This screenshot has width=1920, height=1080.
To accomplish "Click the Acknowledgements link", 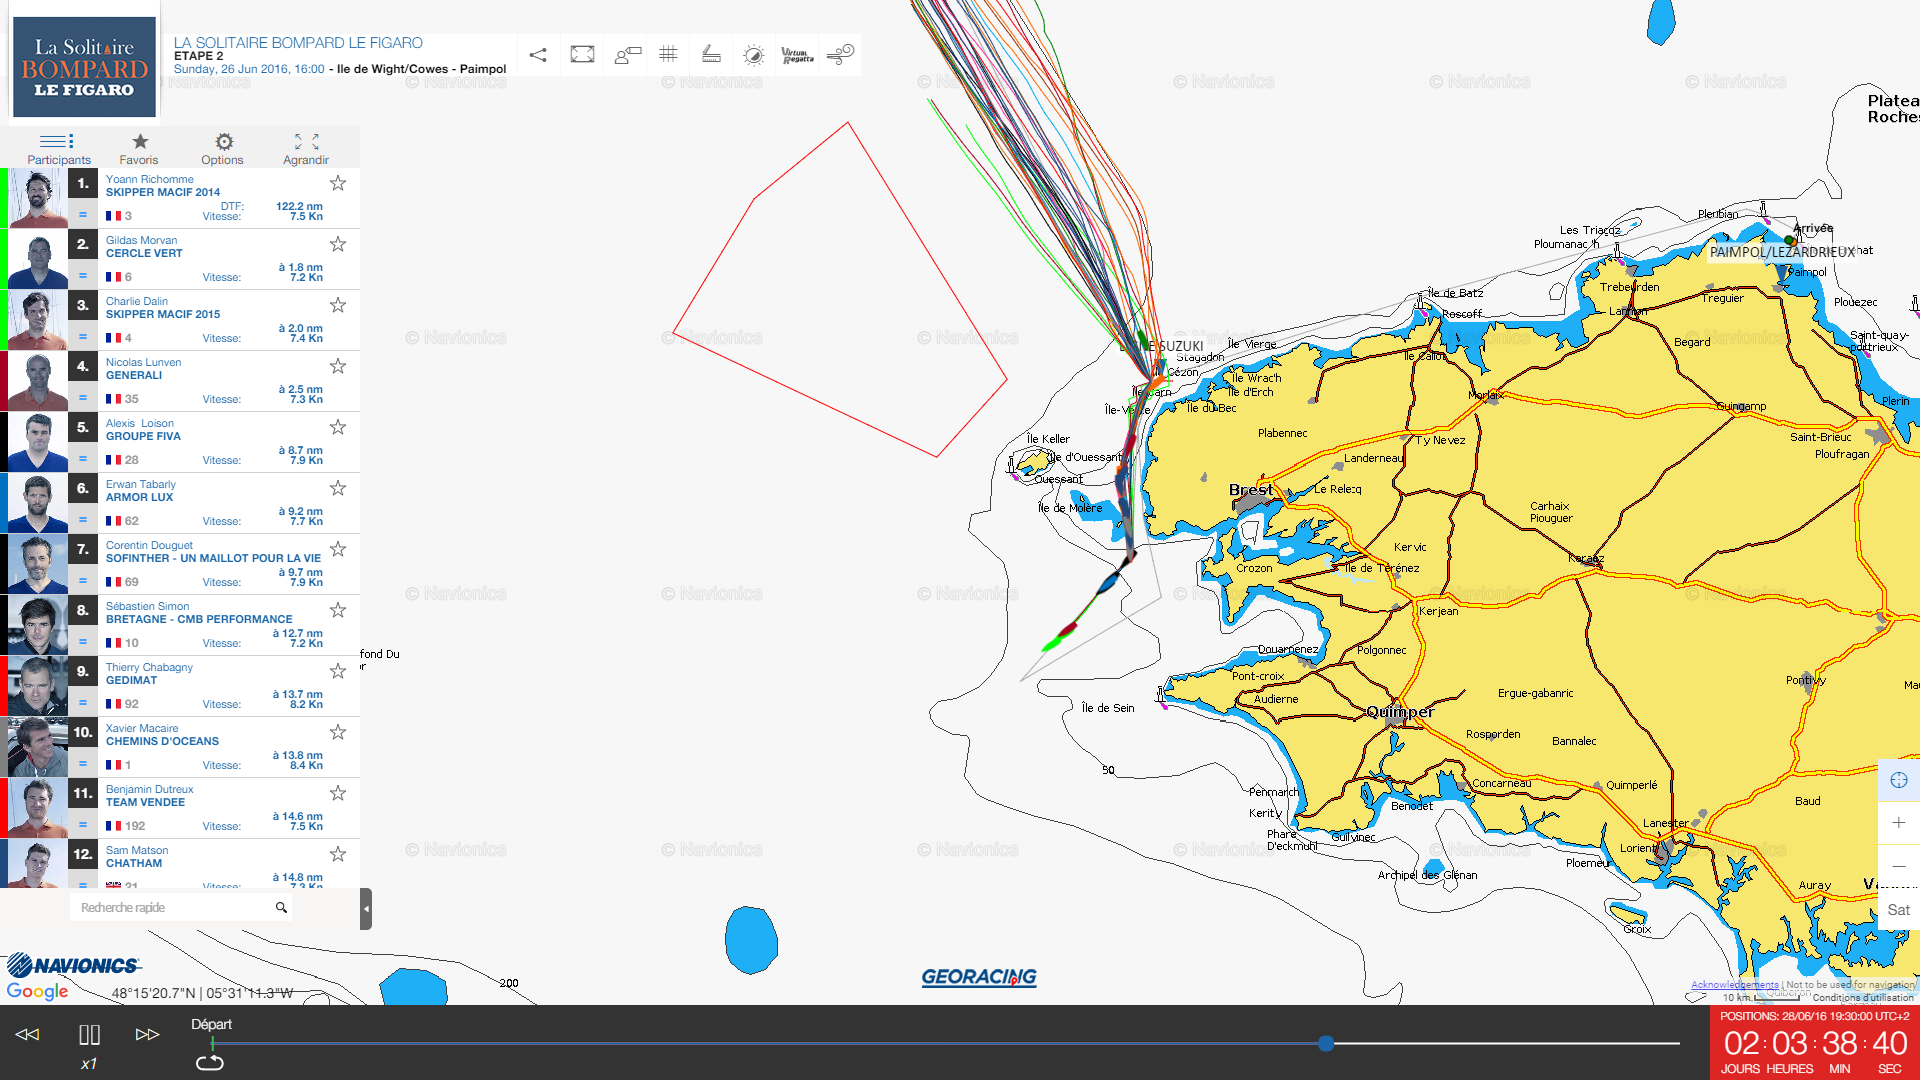I will [1735, 985].
